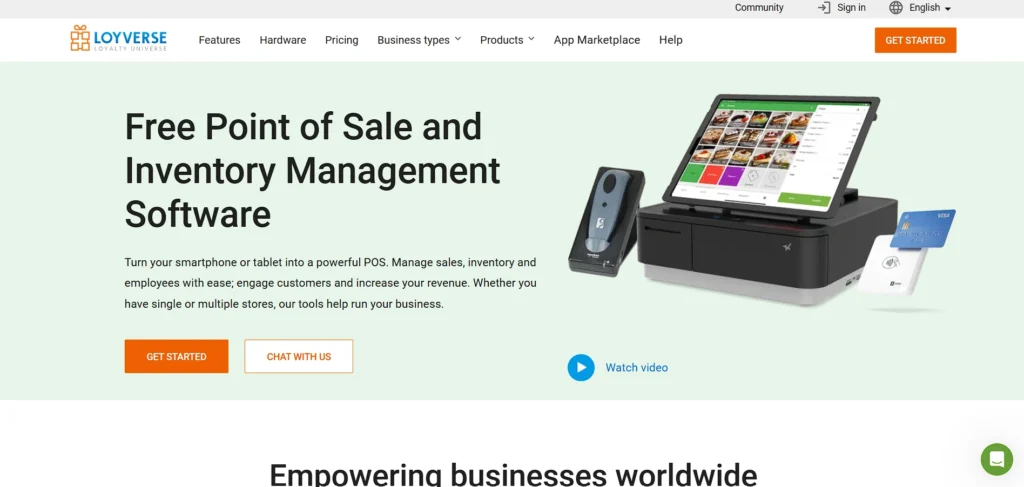Open the Features menu item
The height and width of the screenshot is (487, 1024).
coord(219,40)
